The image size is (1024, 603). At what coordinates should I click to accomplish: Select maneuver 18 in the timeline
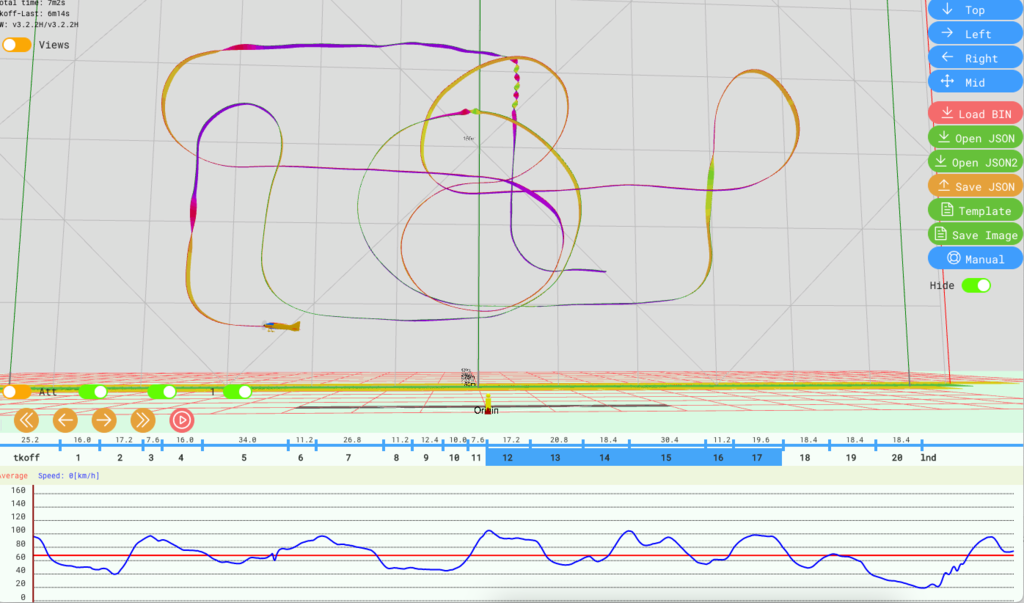click(805, 457)
